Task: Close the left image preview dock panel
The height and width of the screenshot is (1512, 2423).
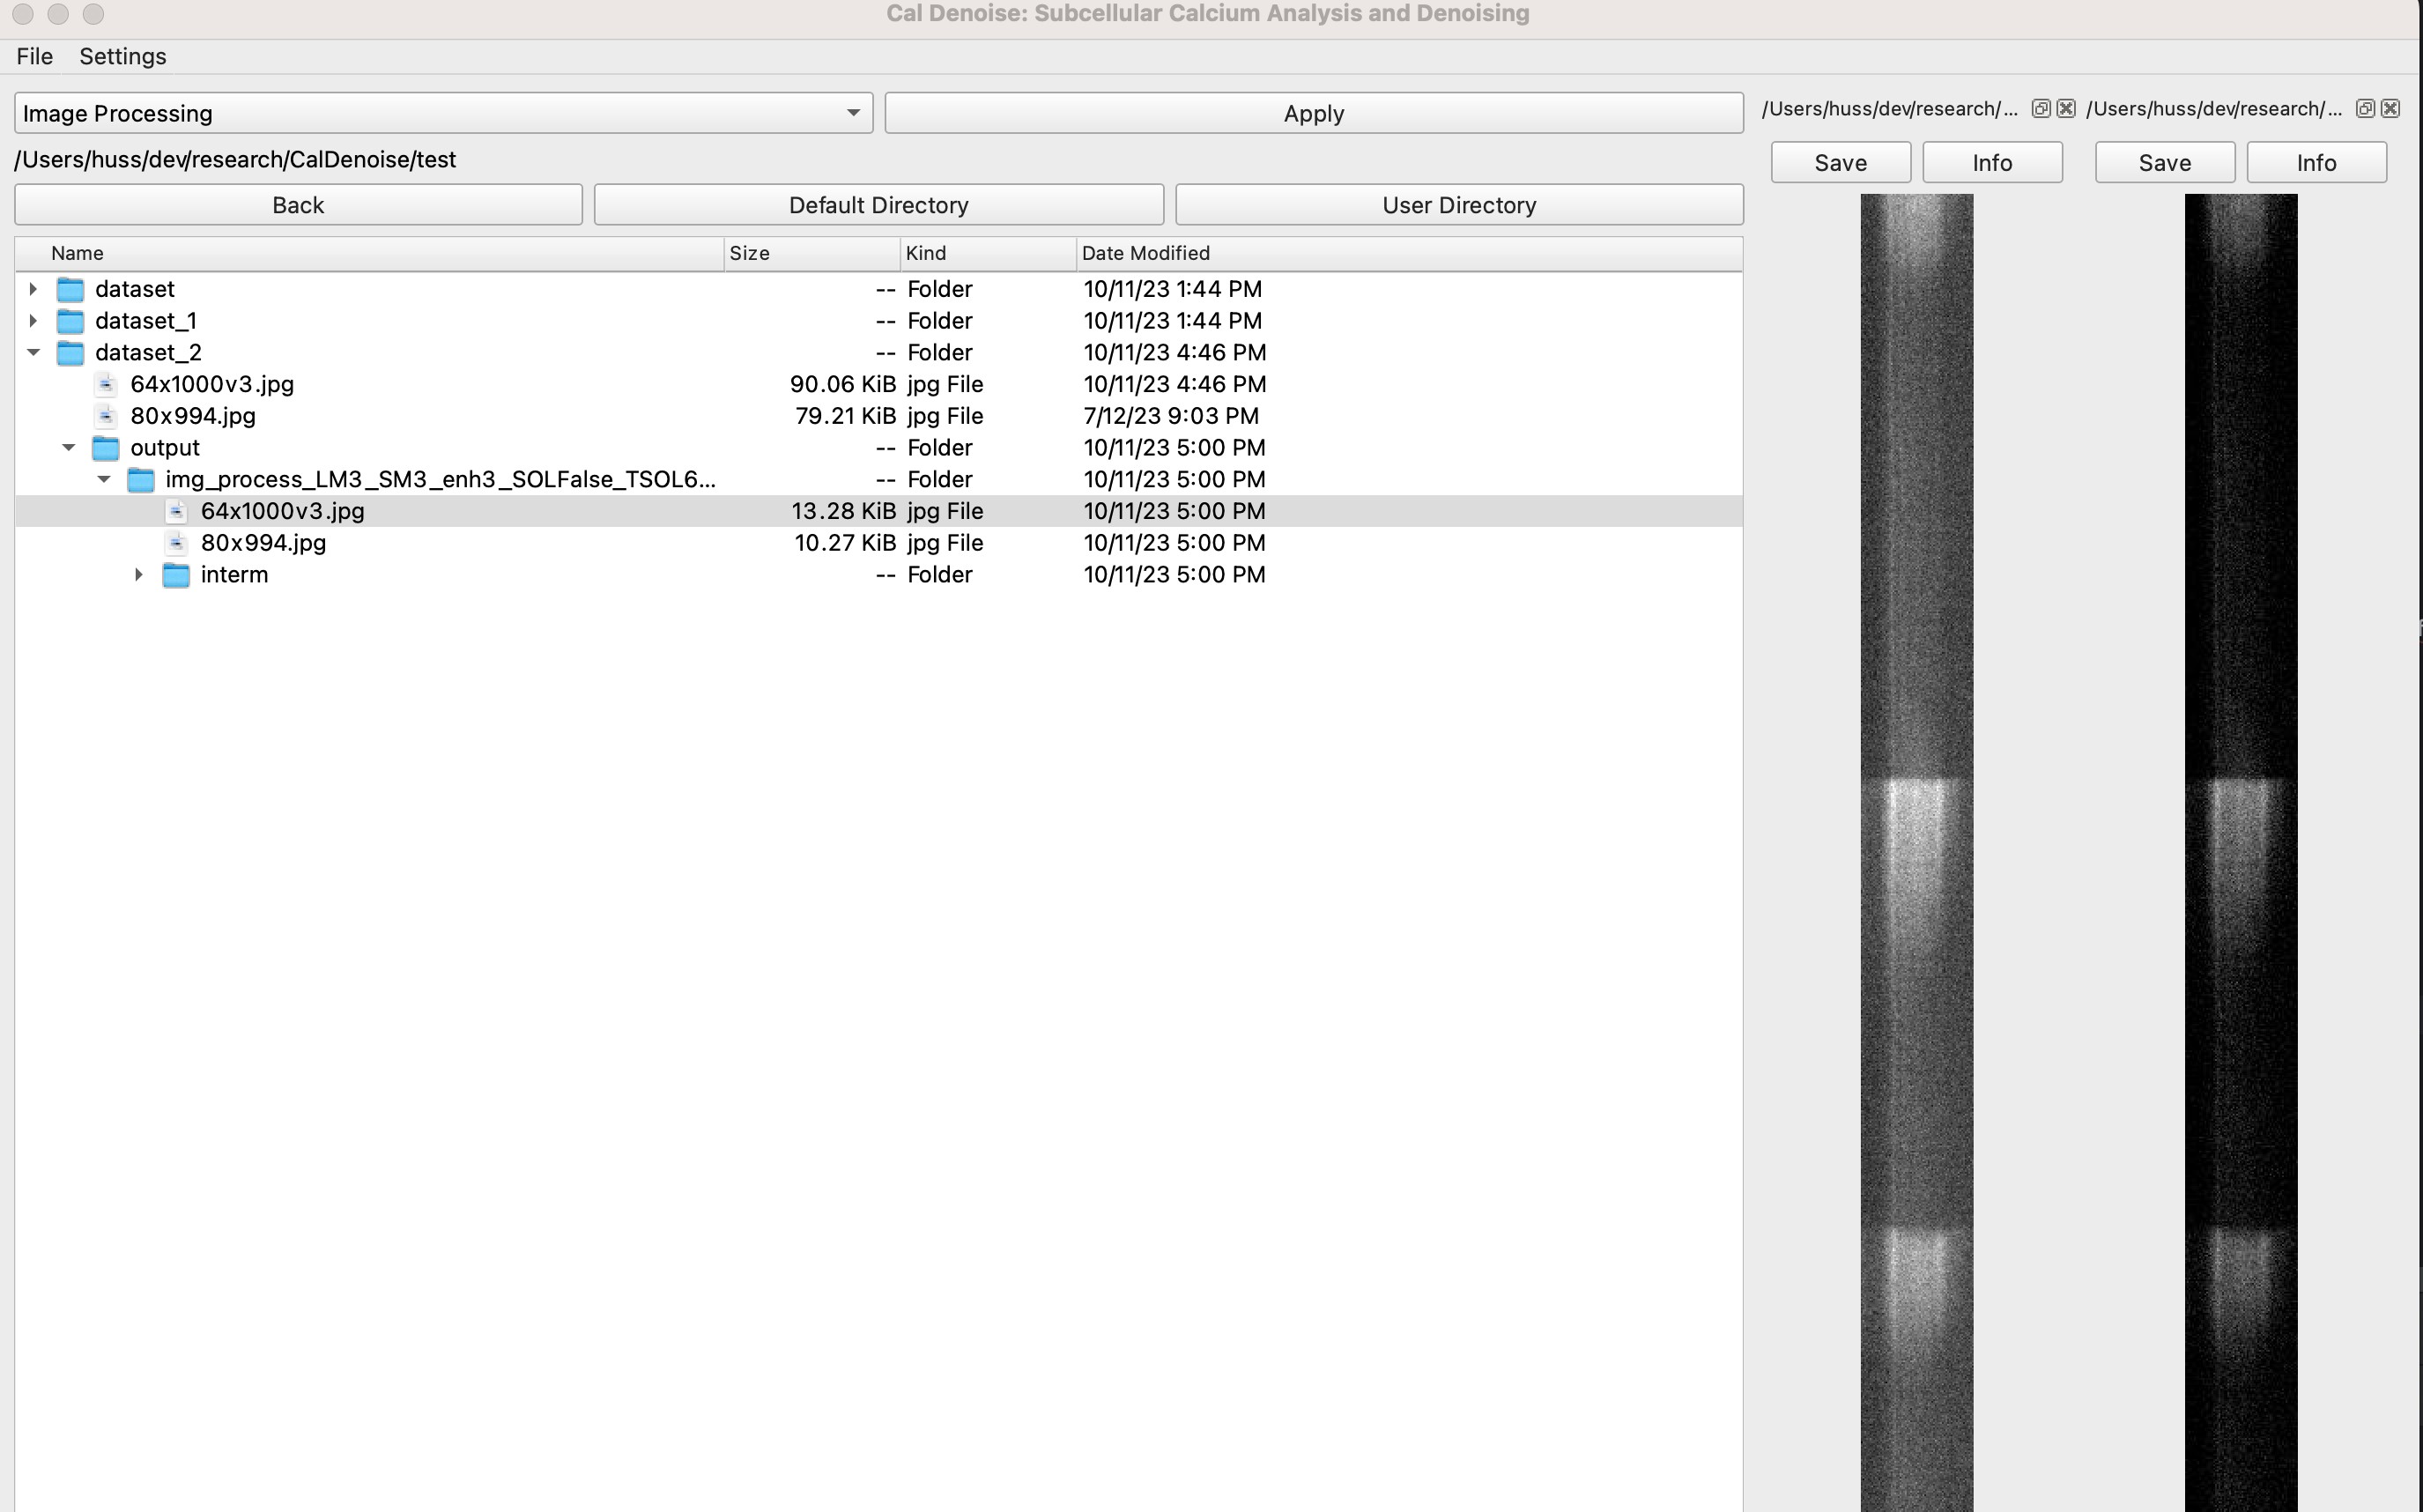Action: click(x=2065, y=108)
